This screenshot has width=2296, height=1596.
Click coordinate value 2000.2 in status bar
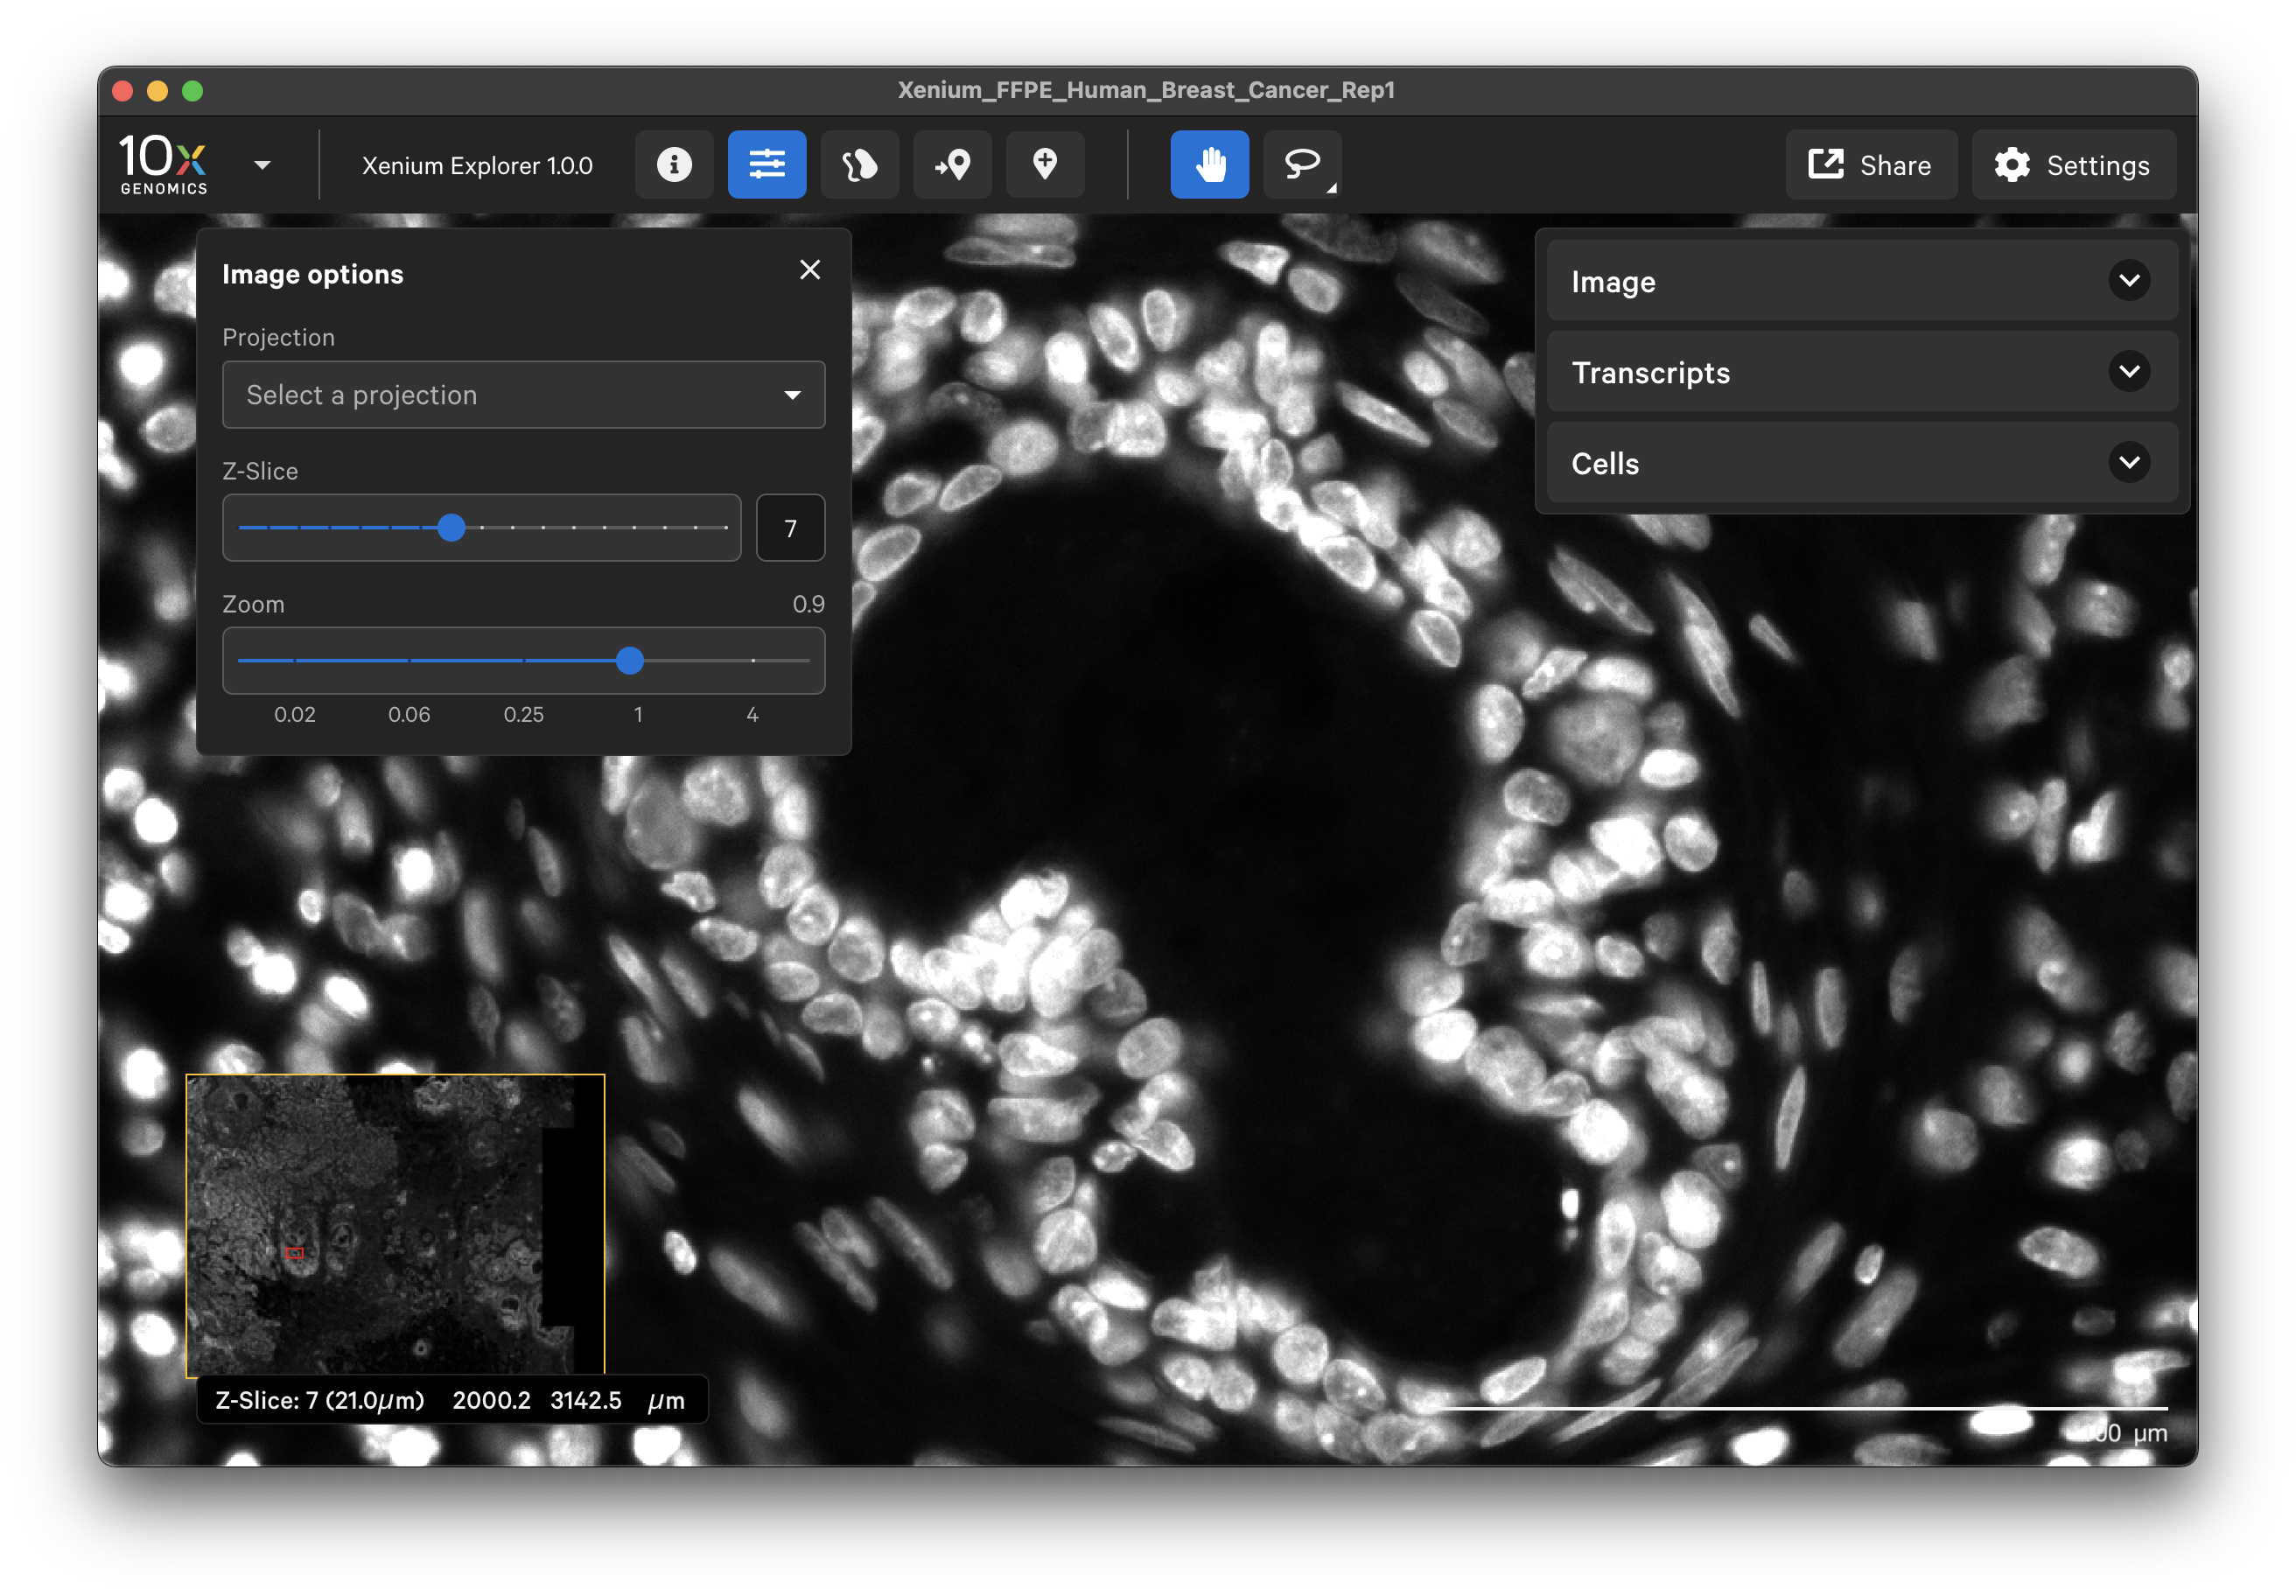(x=491, y=1400)
